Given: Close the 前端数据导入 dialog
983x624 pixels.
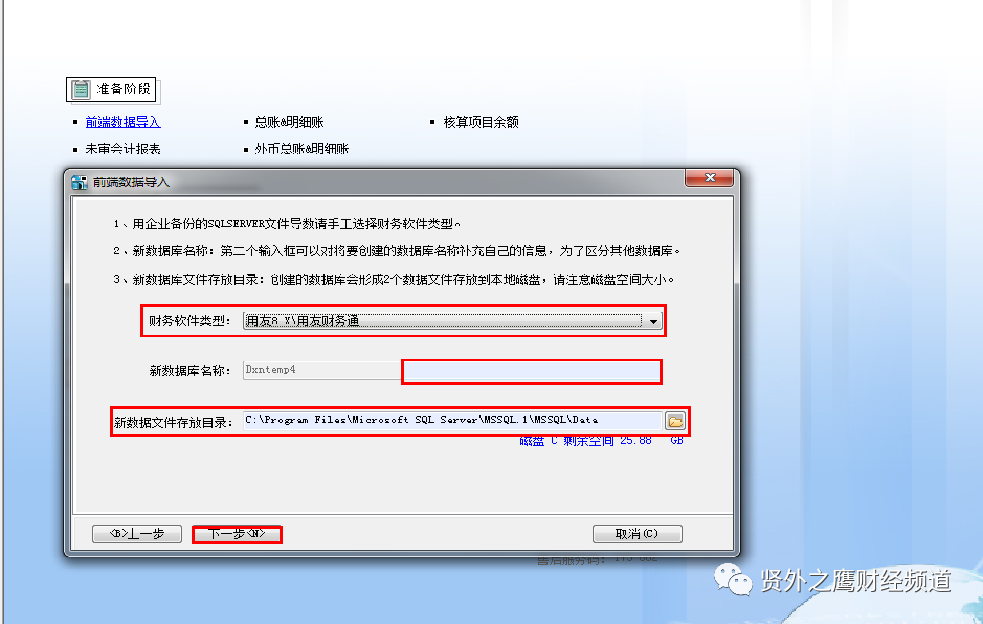Looking at the screenshot, I should click(710, 178).
